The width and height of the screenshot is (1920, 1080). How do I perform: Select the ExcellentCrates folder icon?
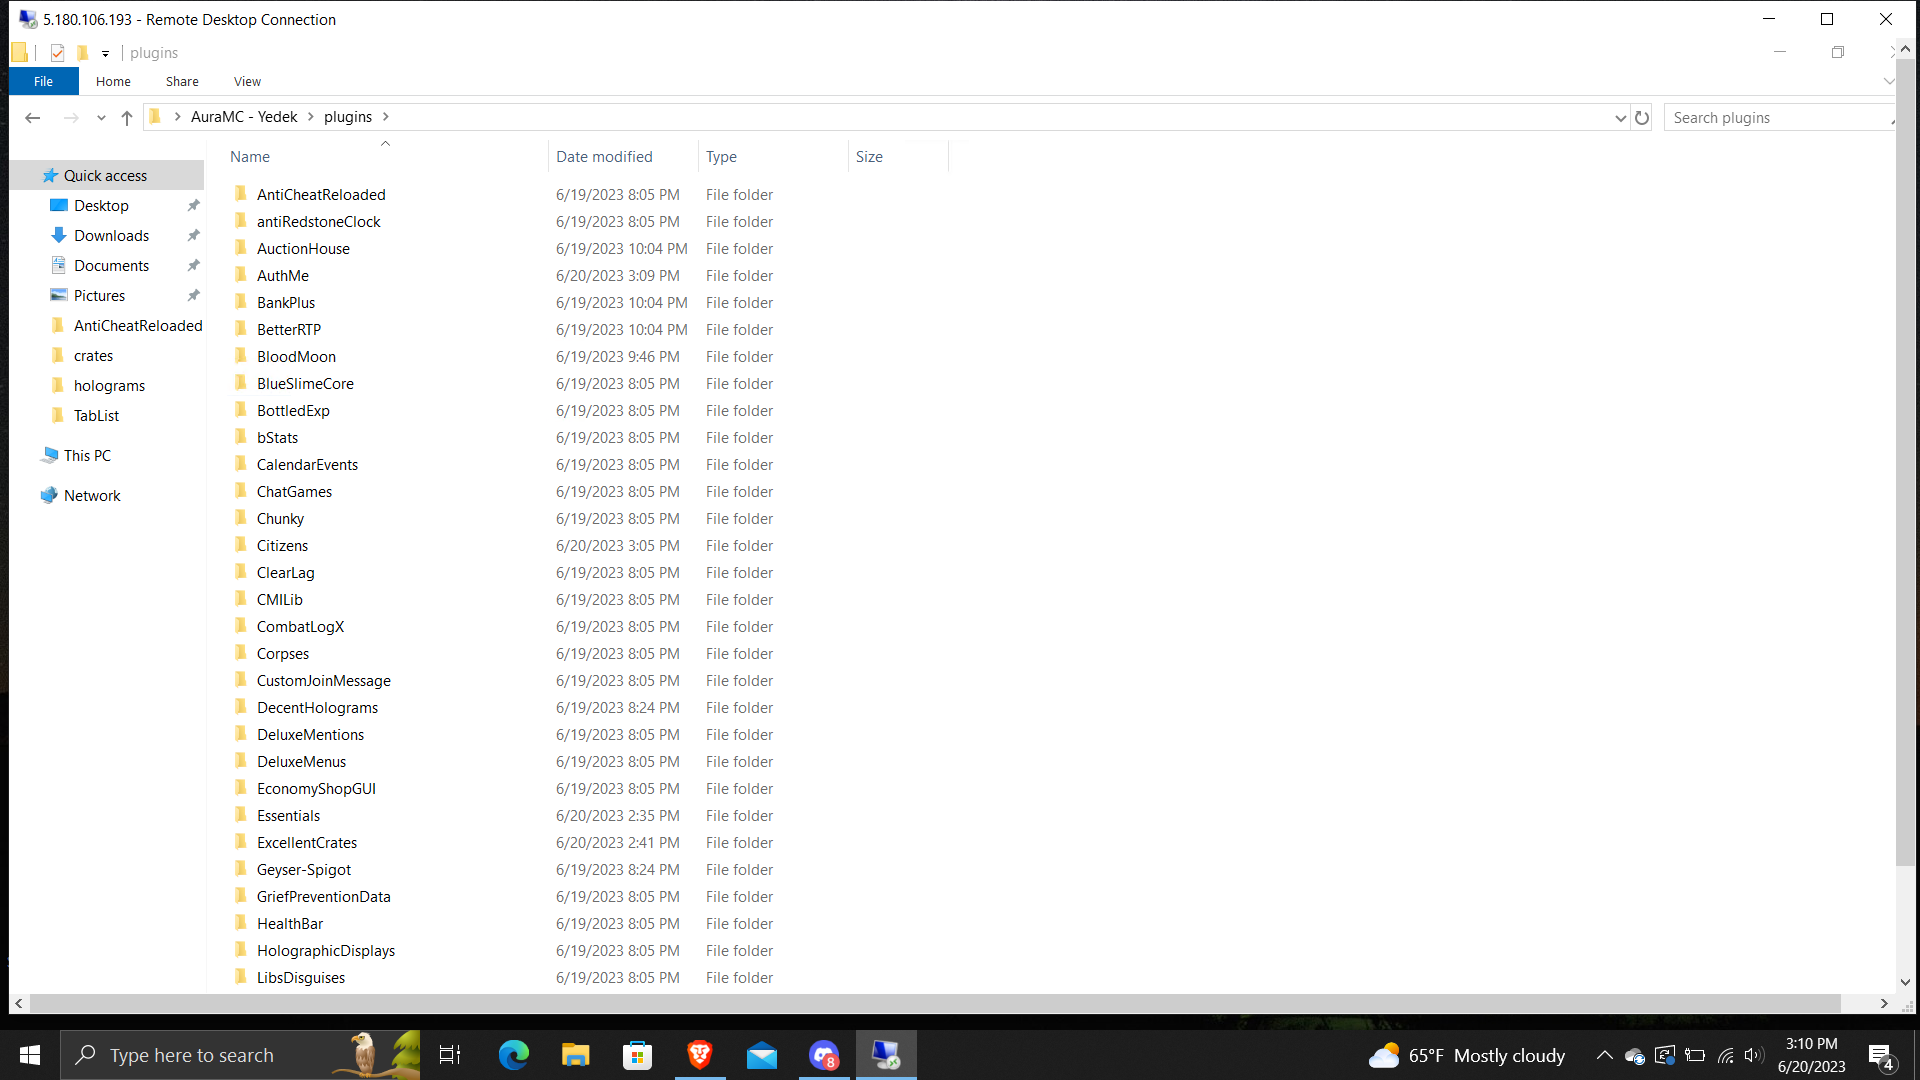click(240, 842)
